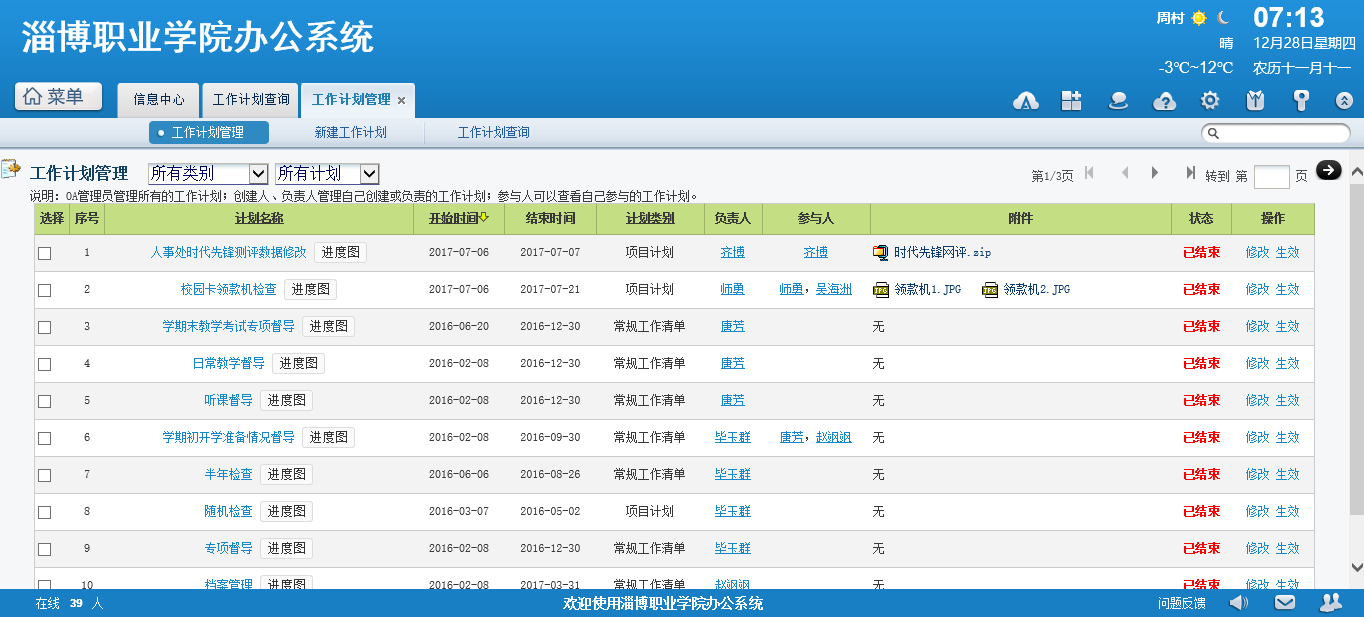Click the speaker sound icon at bottom
The height and width of the screenshot is (617, 1364).
coord(1238,602)
